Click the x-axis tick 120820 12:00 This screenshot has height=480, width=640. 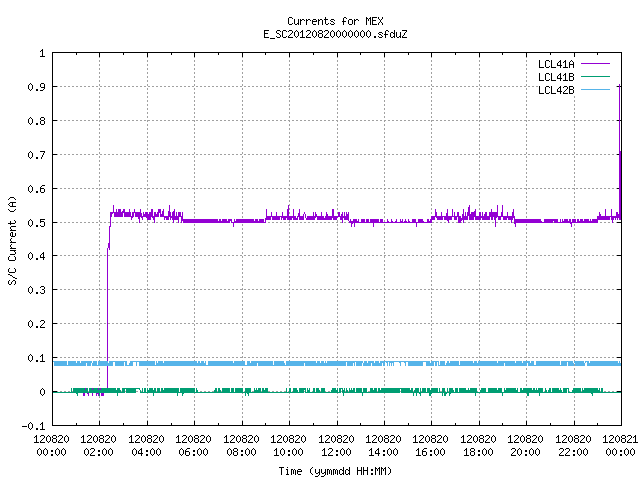tap(336, 446)
